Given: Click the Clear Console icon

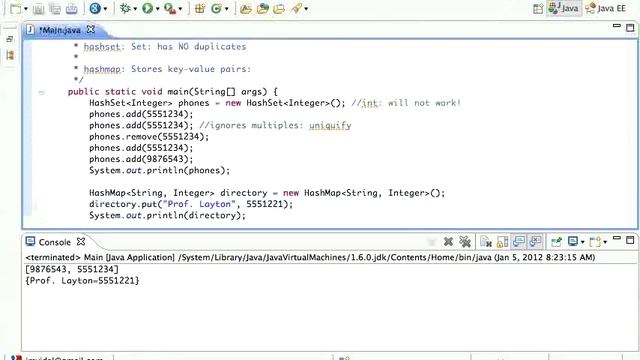Looking at the screenshot, I should point(485,242).
